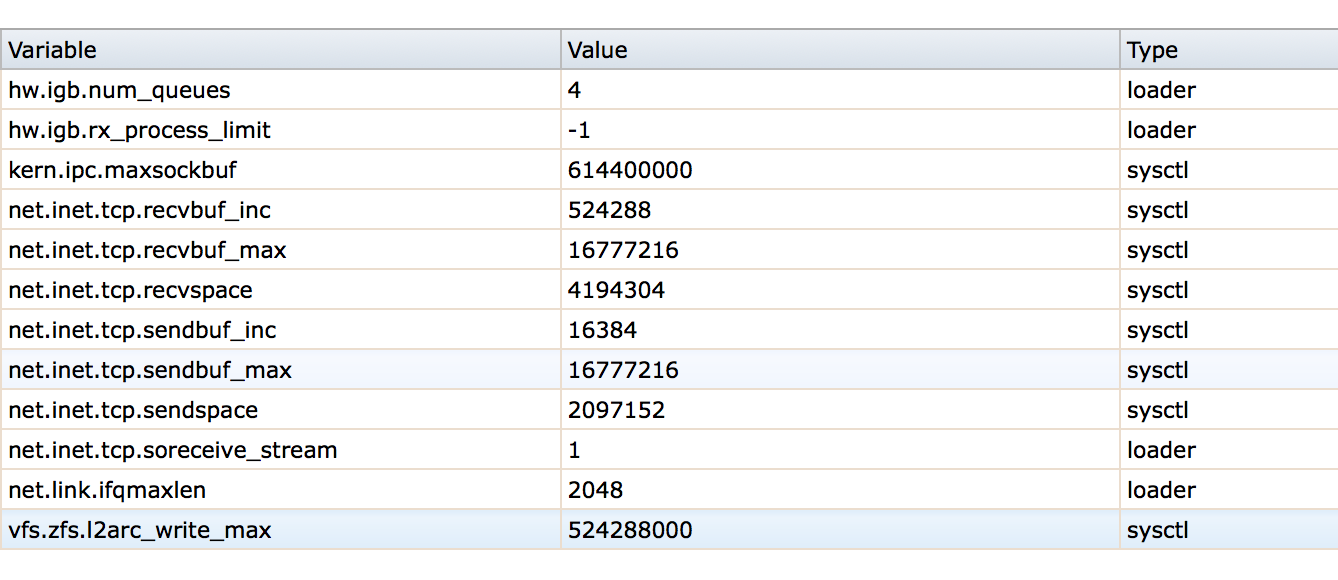The image size is (1338, 580).
Task: Click sysctl type in l2arc_write_max row
Action: click(1158, 530)
